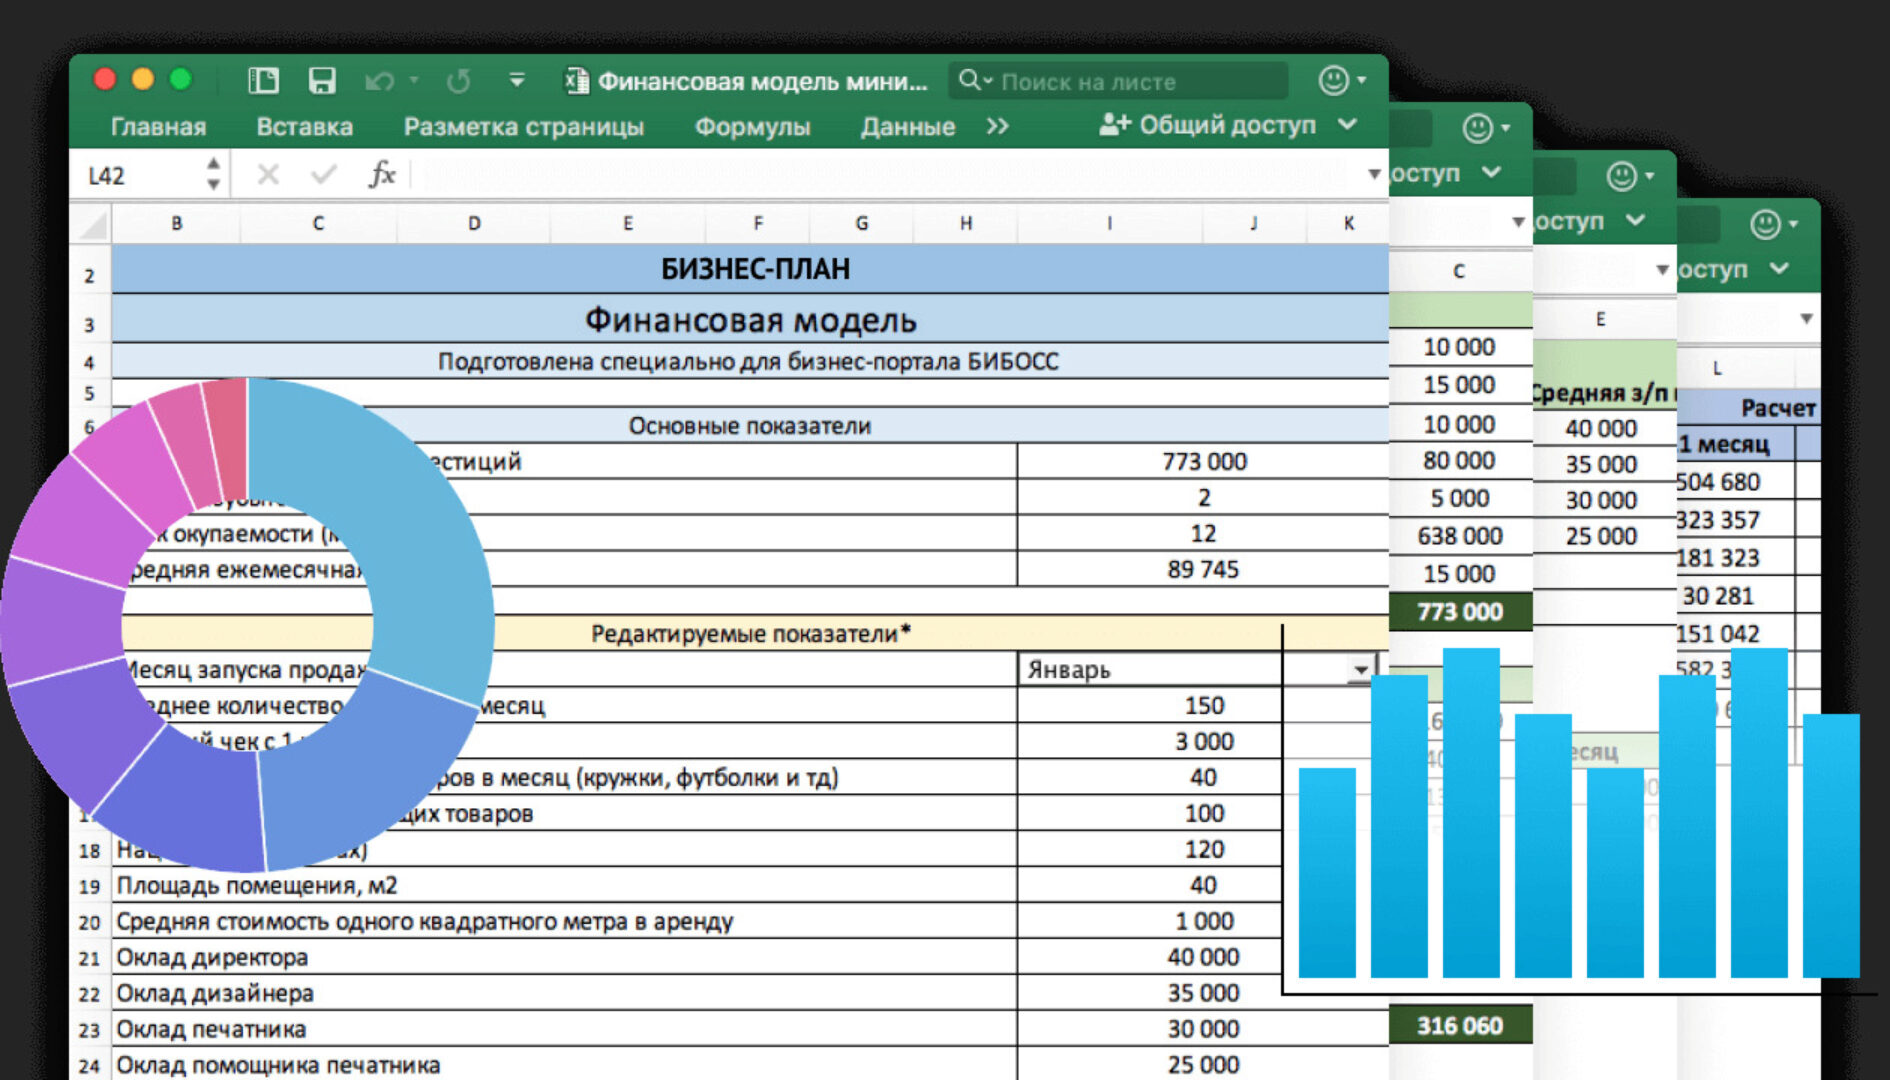Image resolution: width=1890 pixels, height=1080 pixels.
Task: Open the Quick Access Toolbar customize dropdown
Action: click(516, 80)
